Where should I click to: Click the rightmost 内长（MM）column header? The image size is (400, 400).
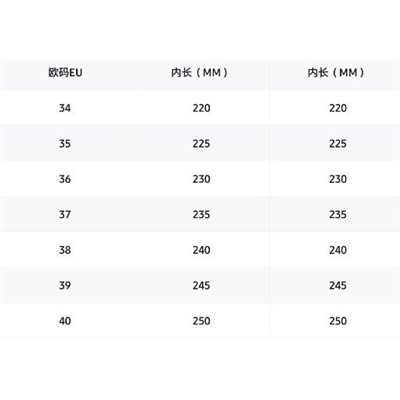(338, 72)
